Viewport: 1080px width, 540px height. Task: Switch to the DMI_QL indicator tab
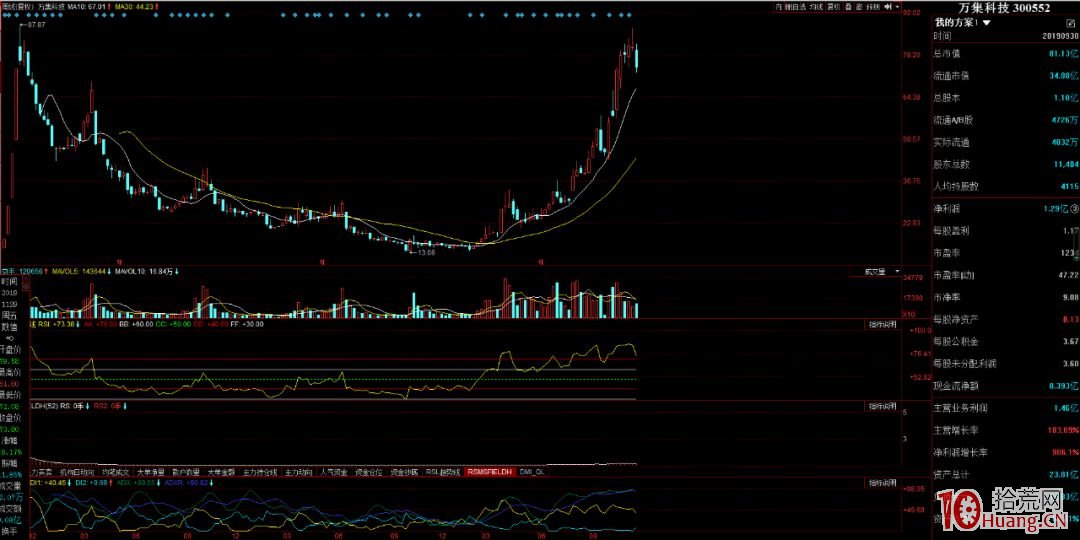tap(532, 472)
